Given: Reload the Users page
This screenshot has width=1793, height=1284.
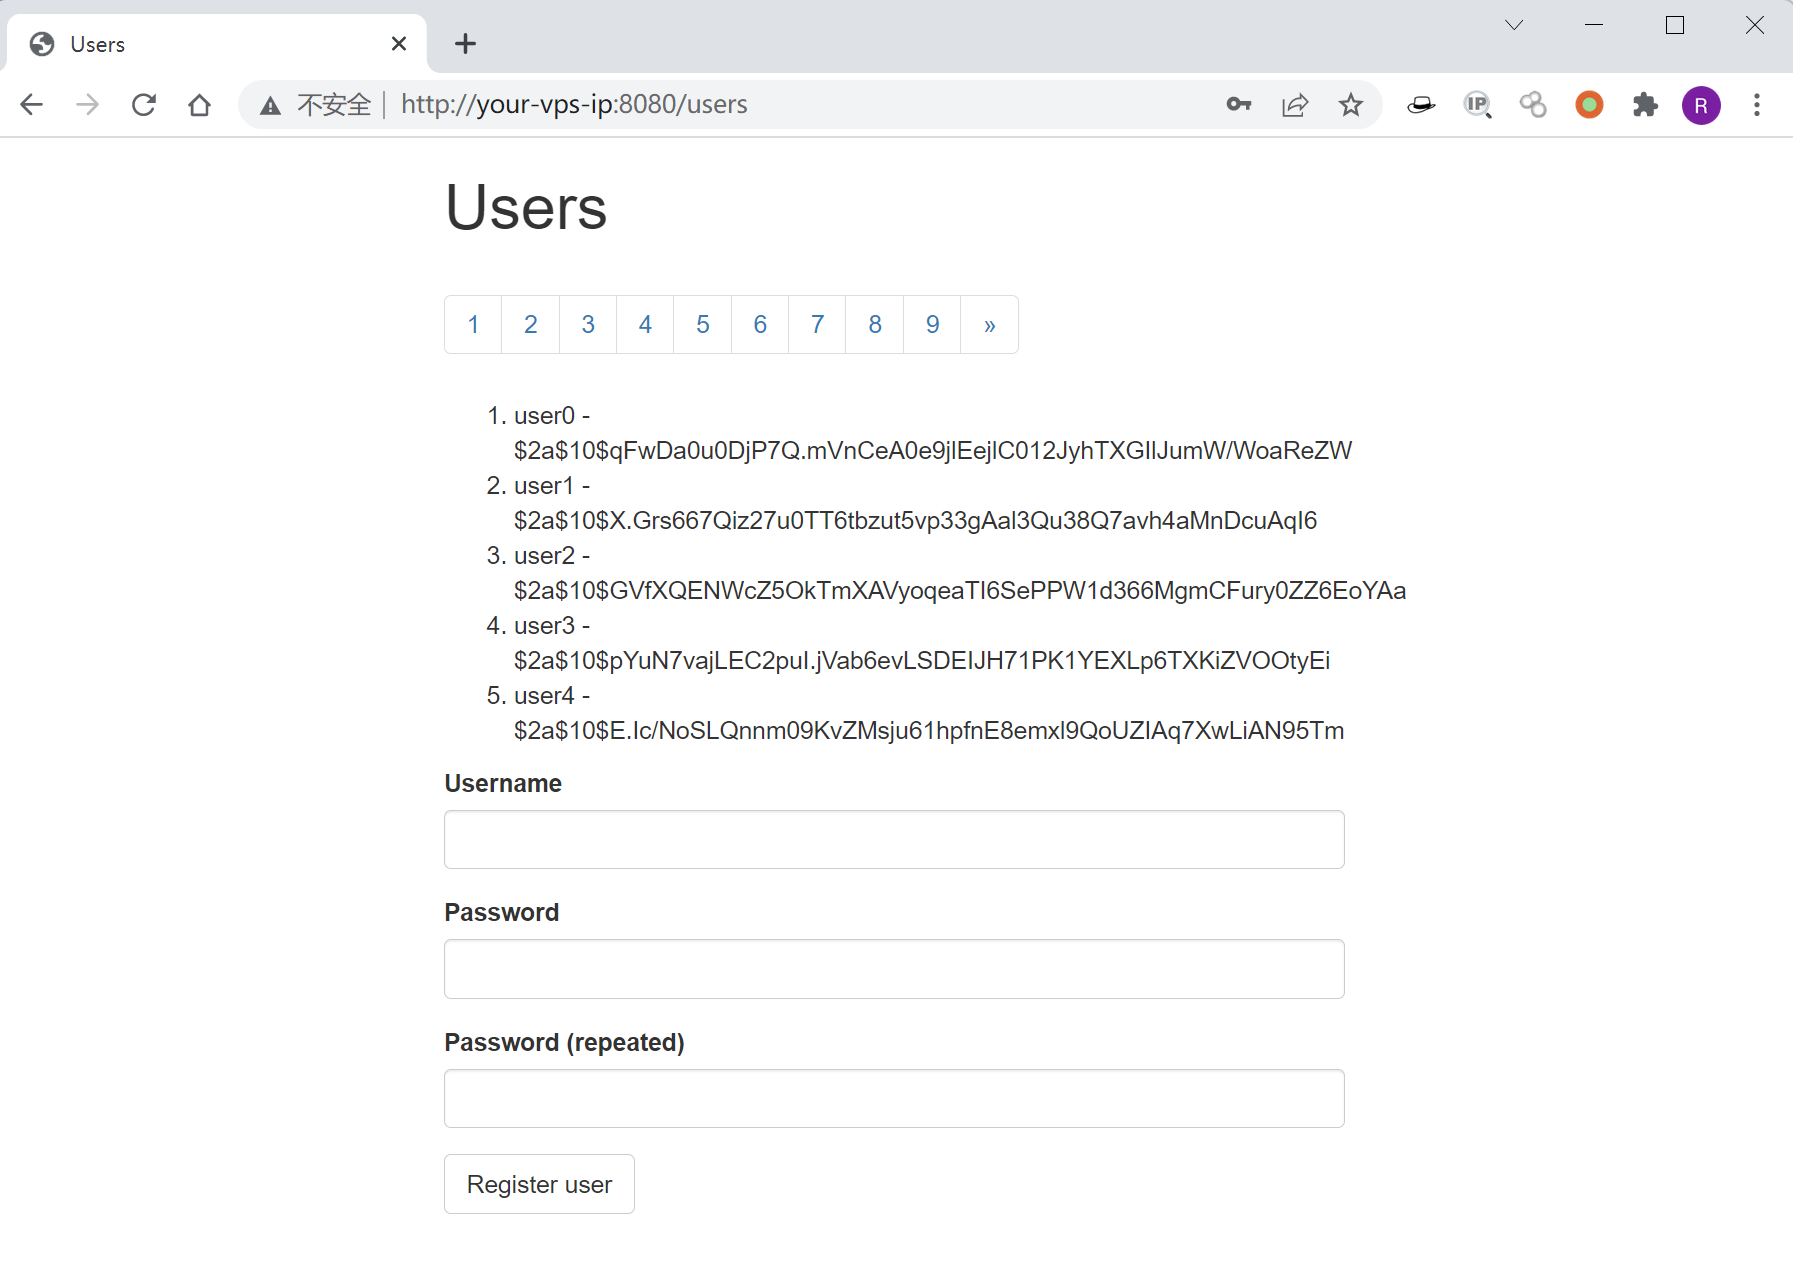Looking at the screenshot, I should tap(144, 105).
